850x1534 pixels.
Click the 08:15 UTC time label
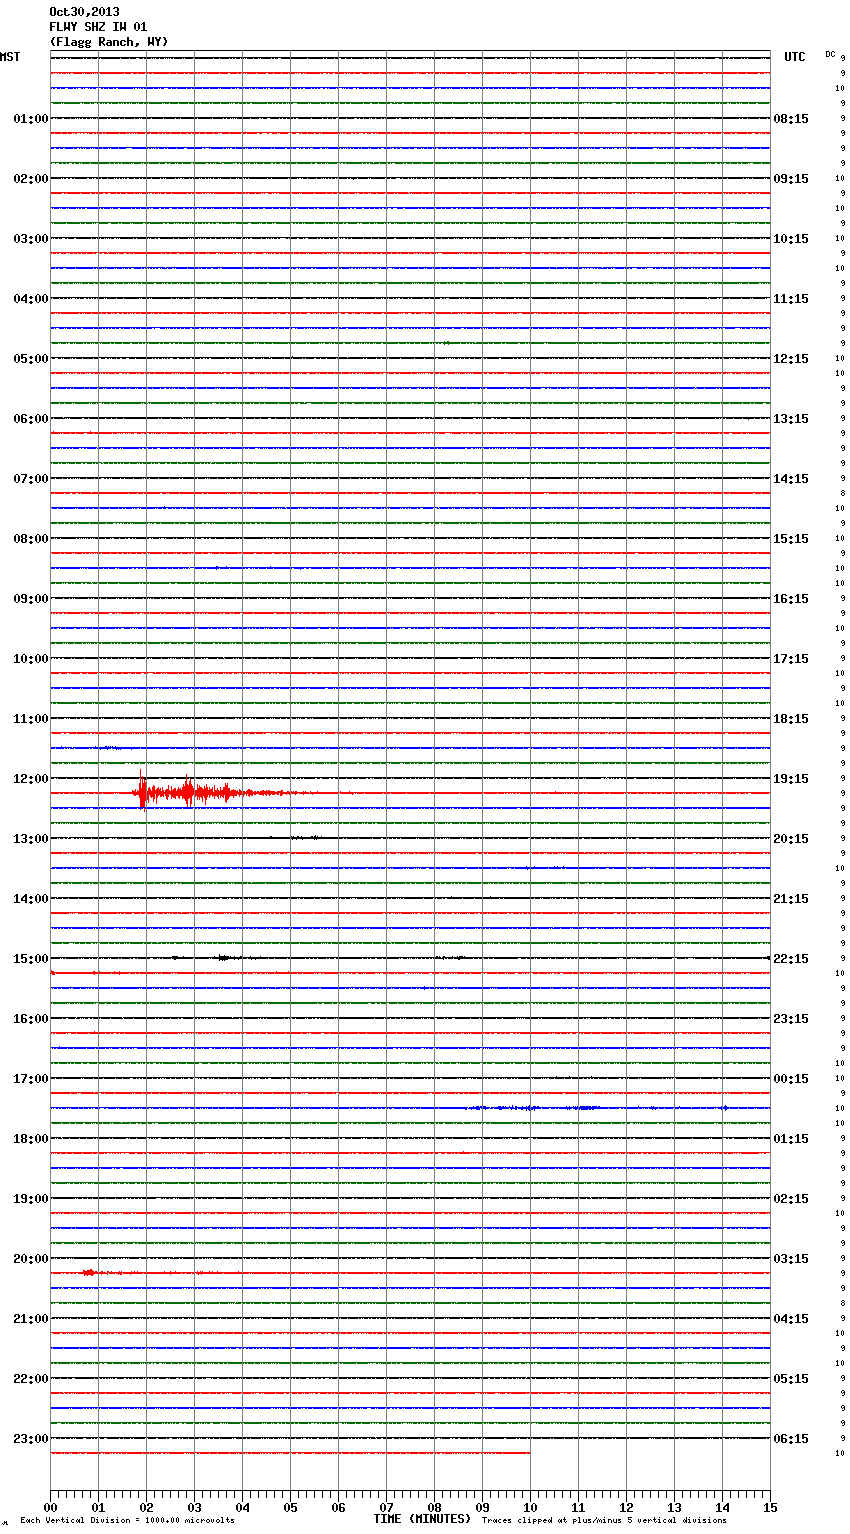pos(791,118)
